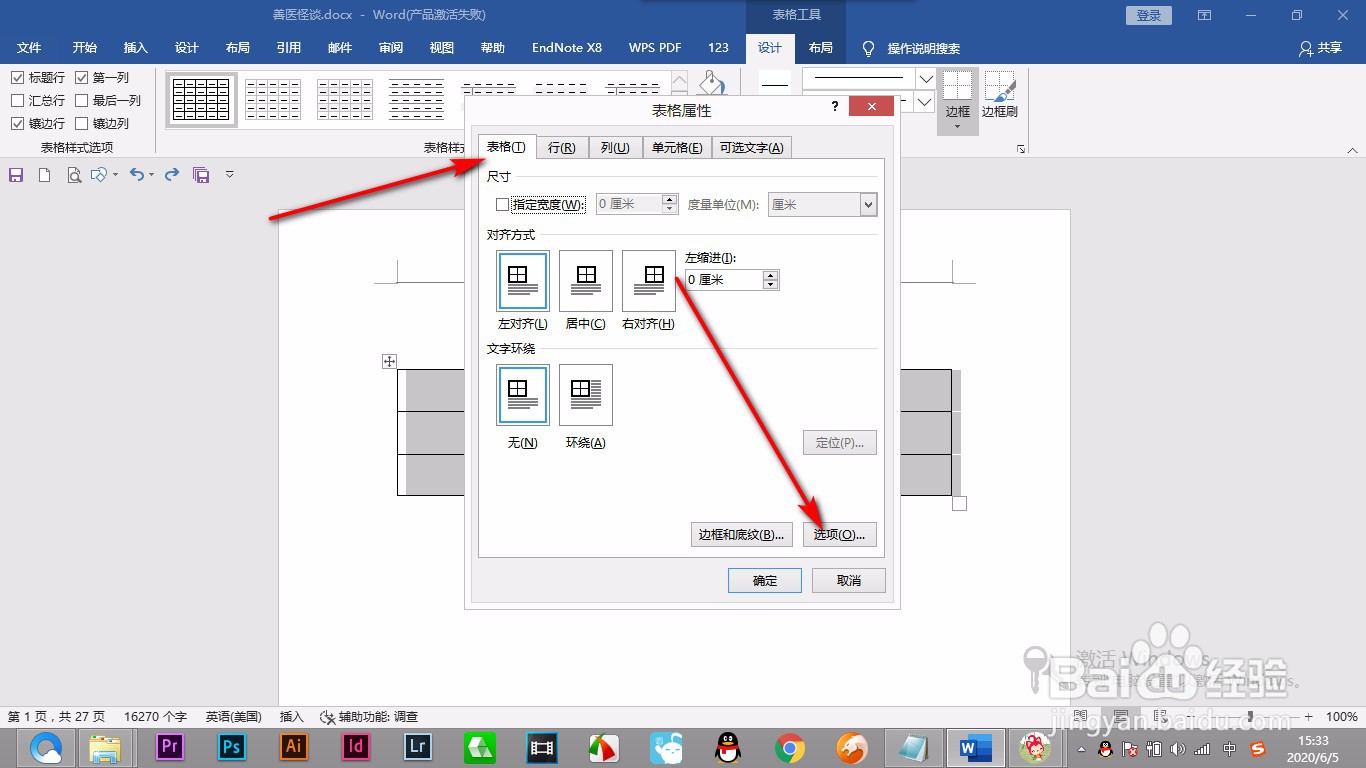Open Lightroom from taskbar
The image size is (1366, 768).
(418, 747)
